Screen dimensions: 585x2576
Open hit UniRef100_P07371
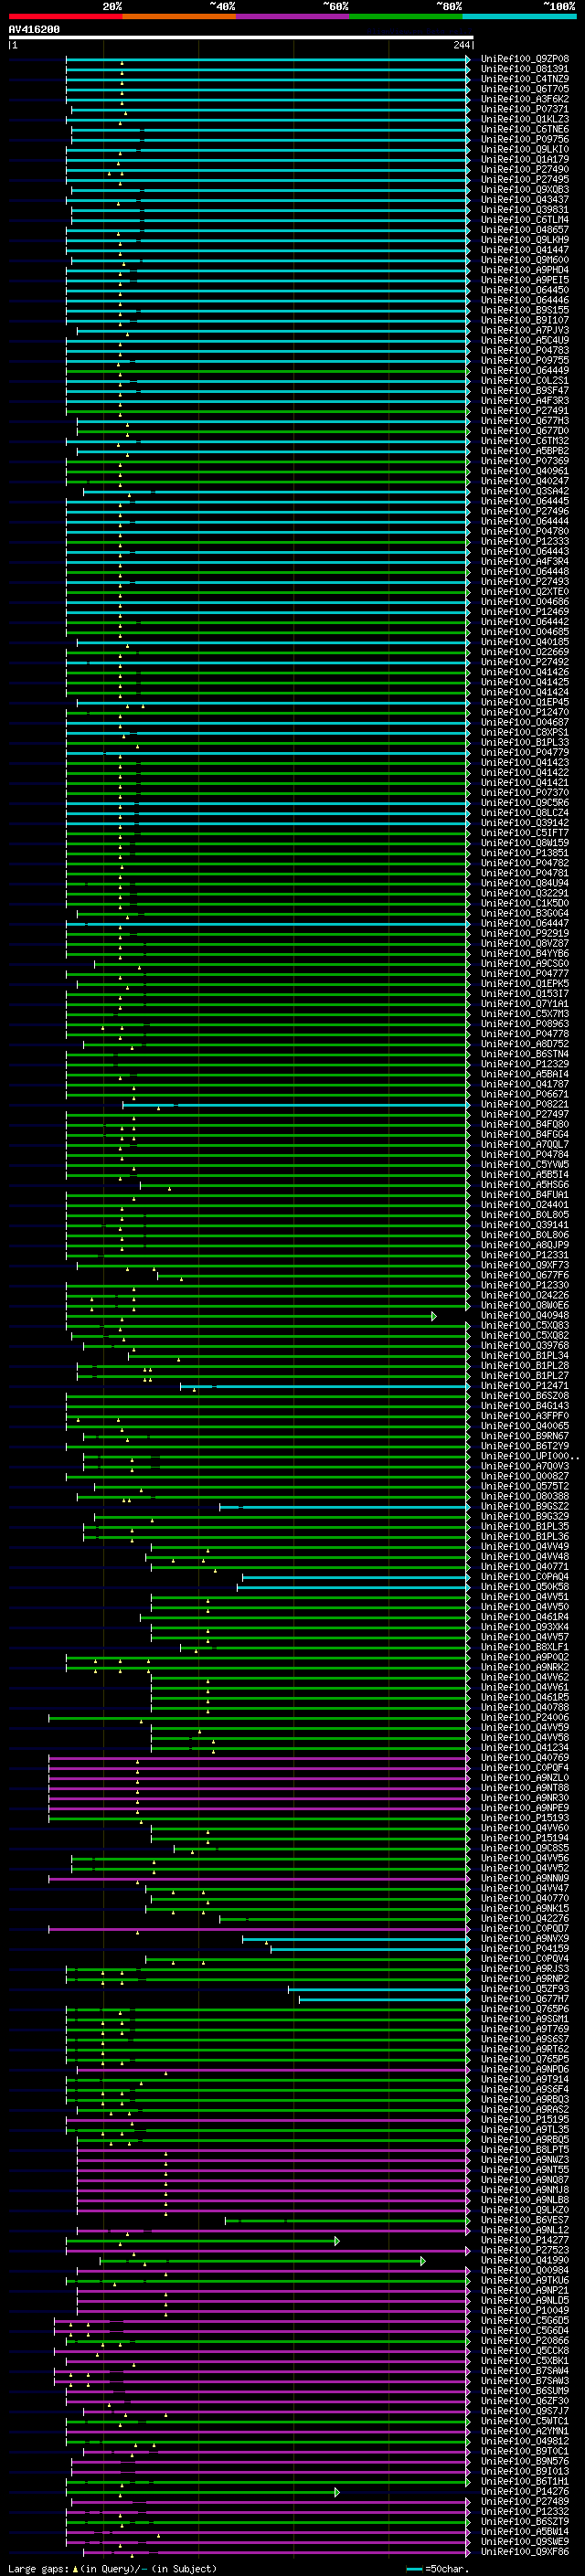pos(525,109)
